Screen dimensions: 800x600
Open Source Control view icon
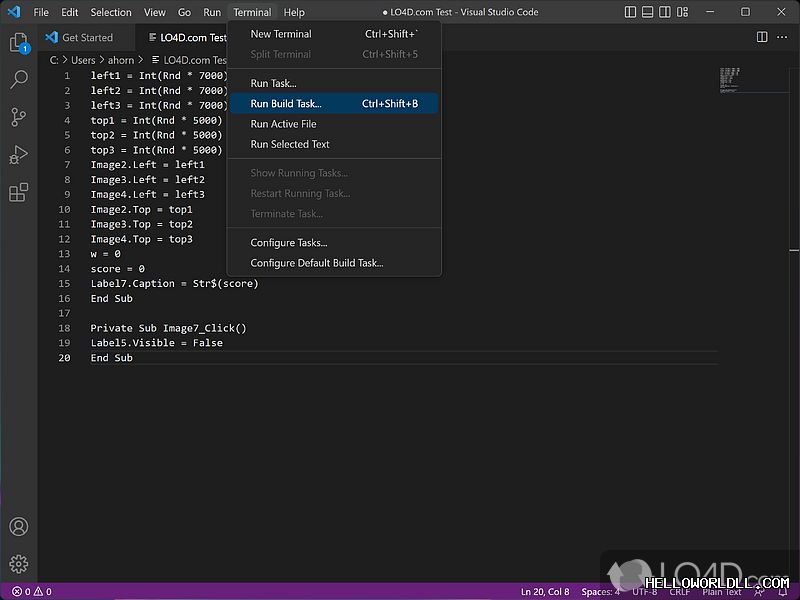19,117
